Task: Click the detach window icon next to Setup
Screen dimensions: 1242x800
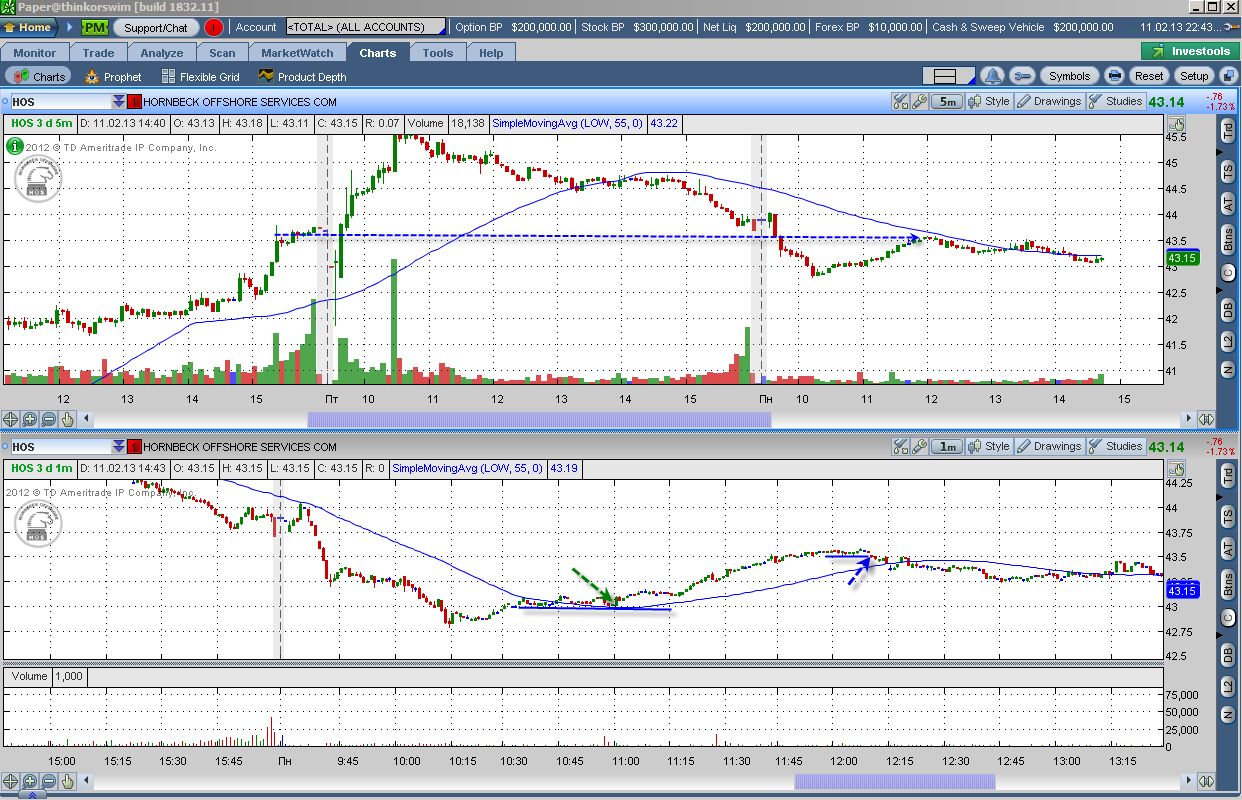Action: tap(1227, 76)
